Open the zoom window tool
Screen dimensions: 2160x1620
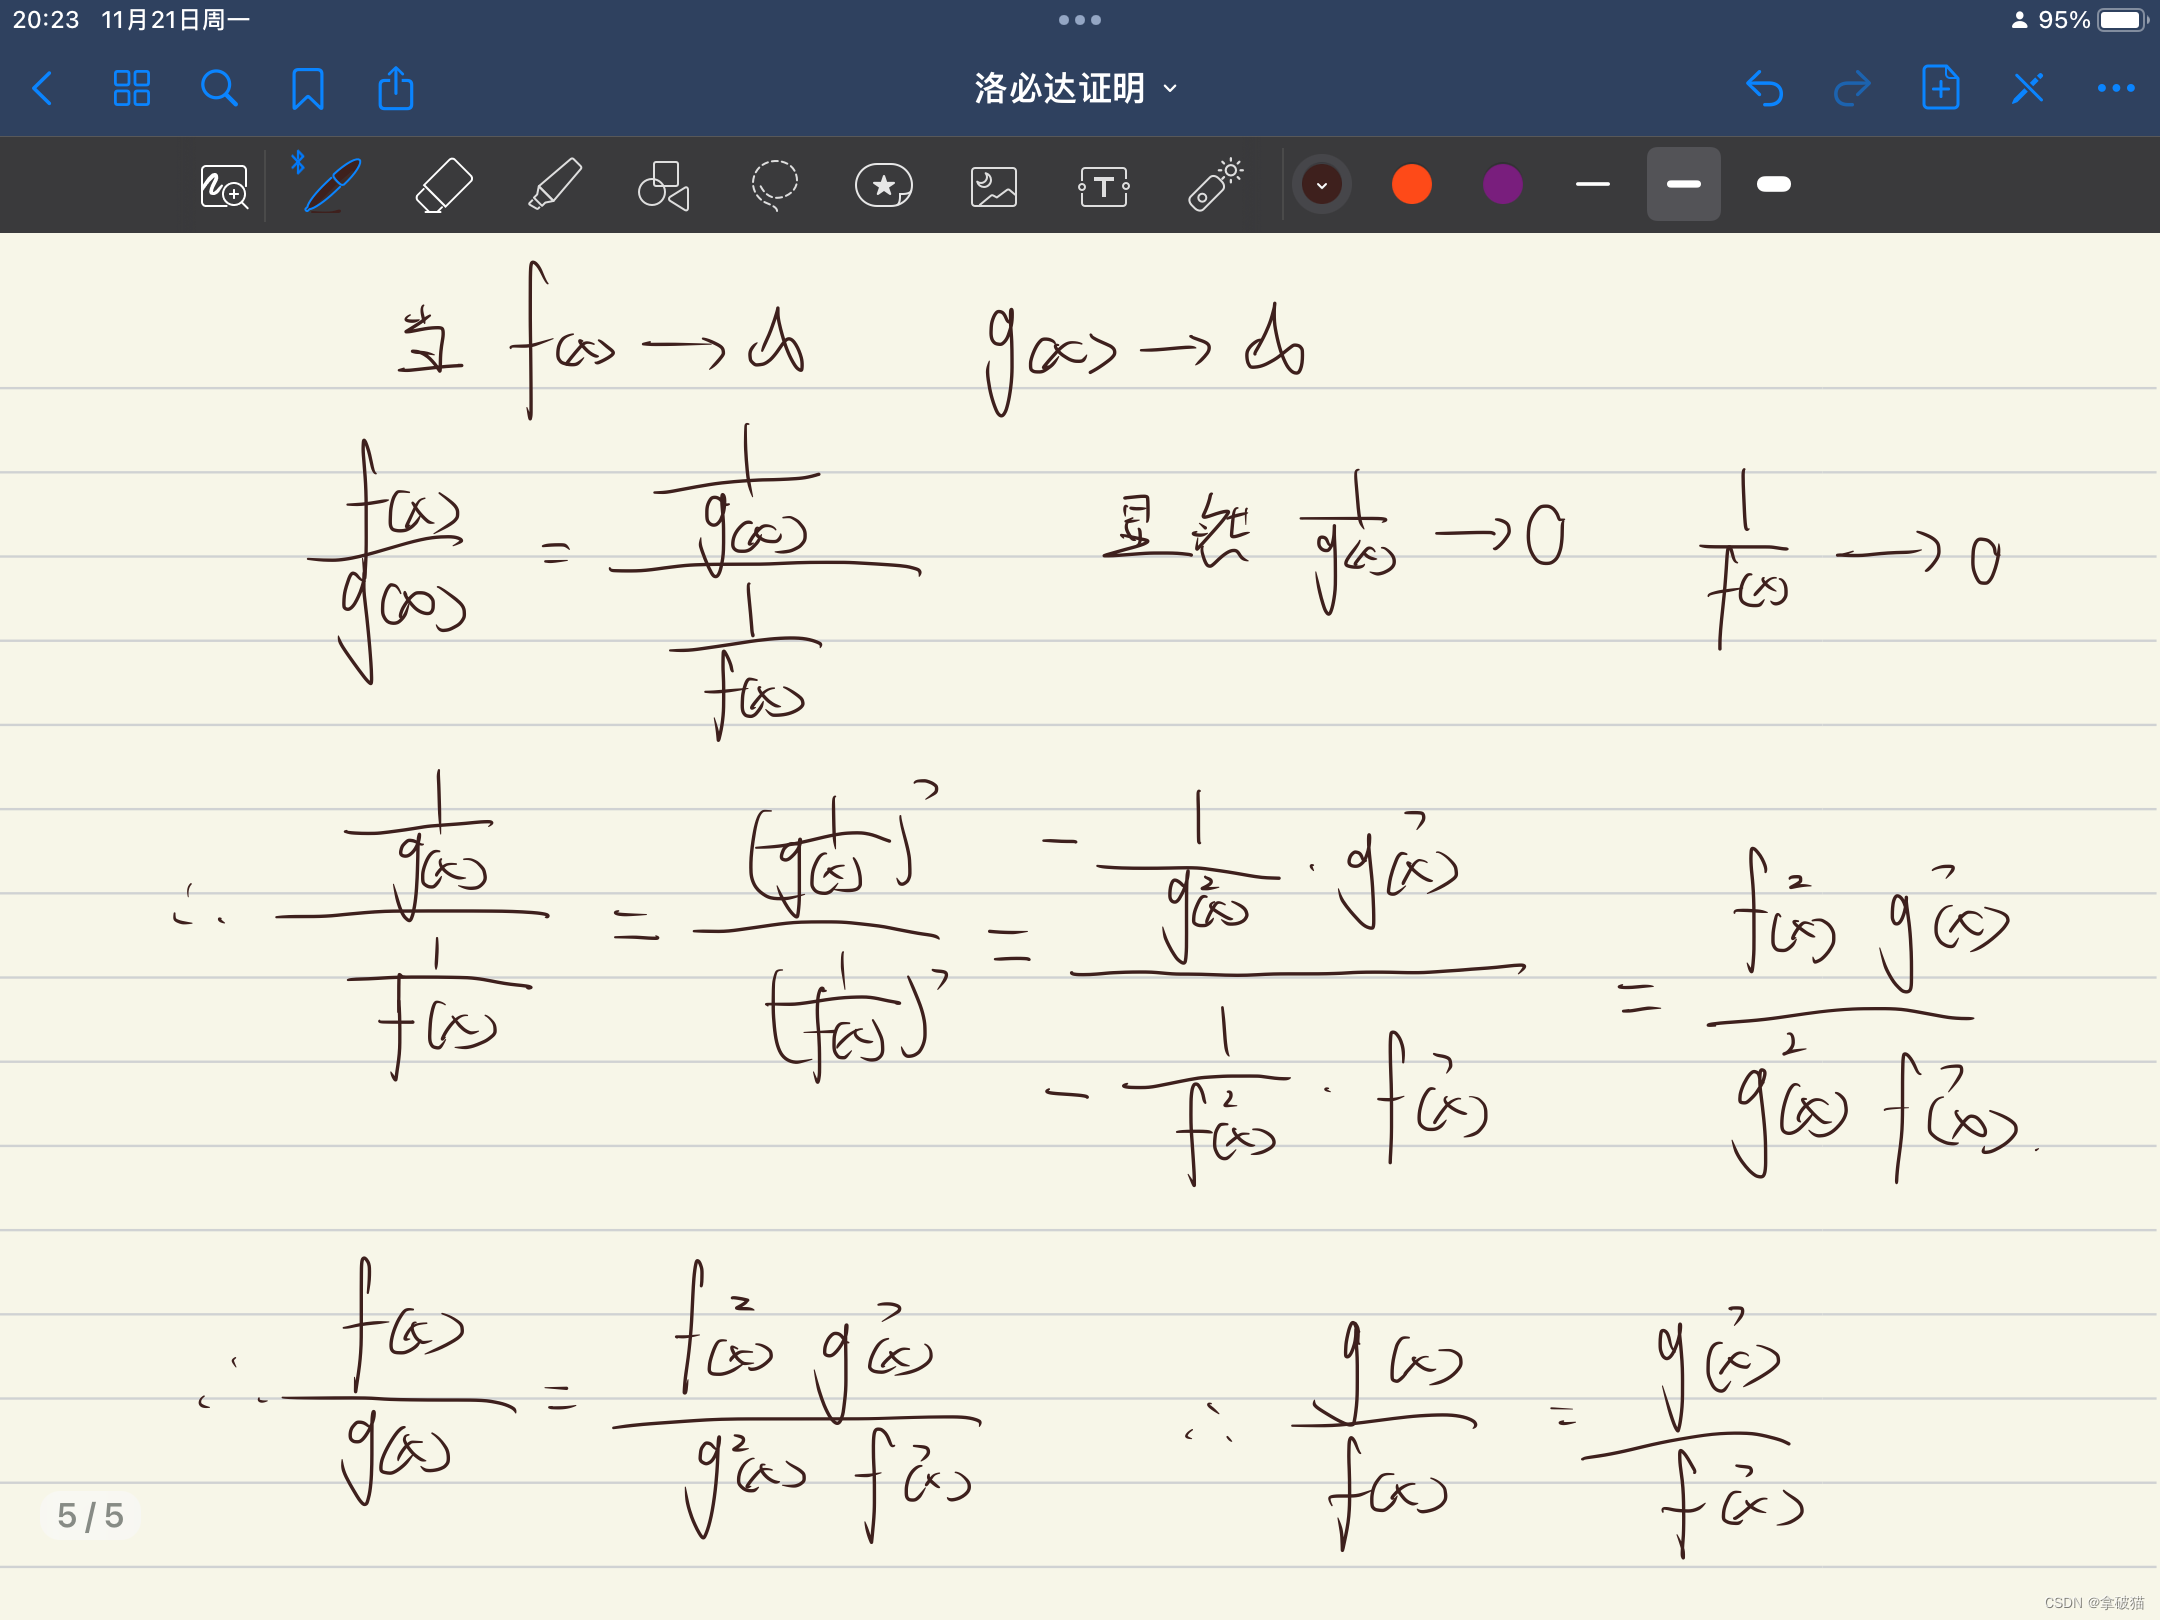pos(224,186)
